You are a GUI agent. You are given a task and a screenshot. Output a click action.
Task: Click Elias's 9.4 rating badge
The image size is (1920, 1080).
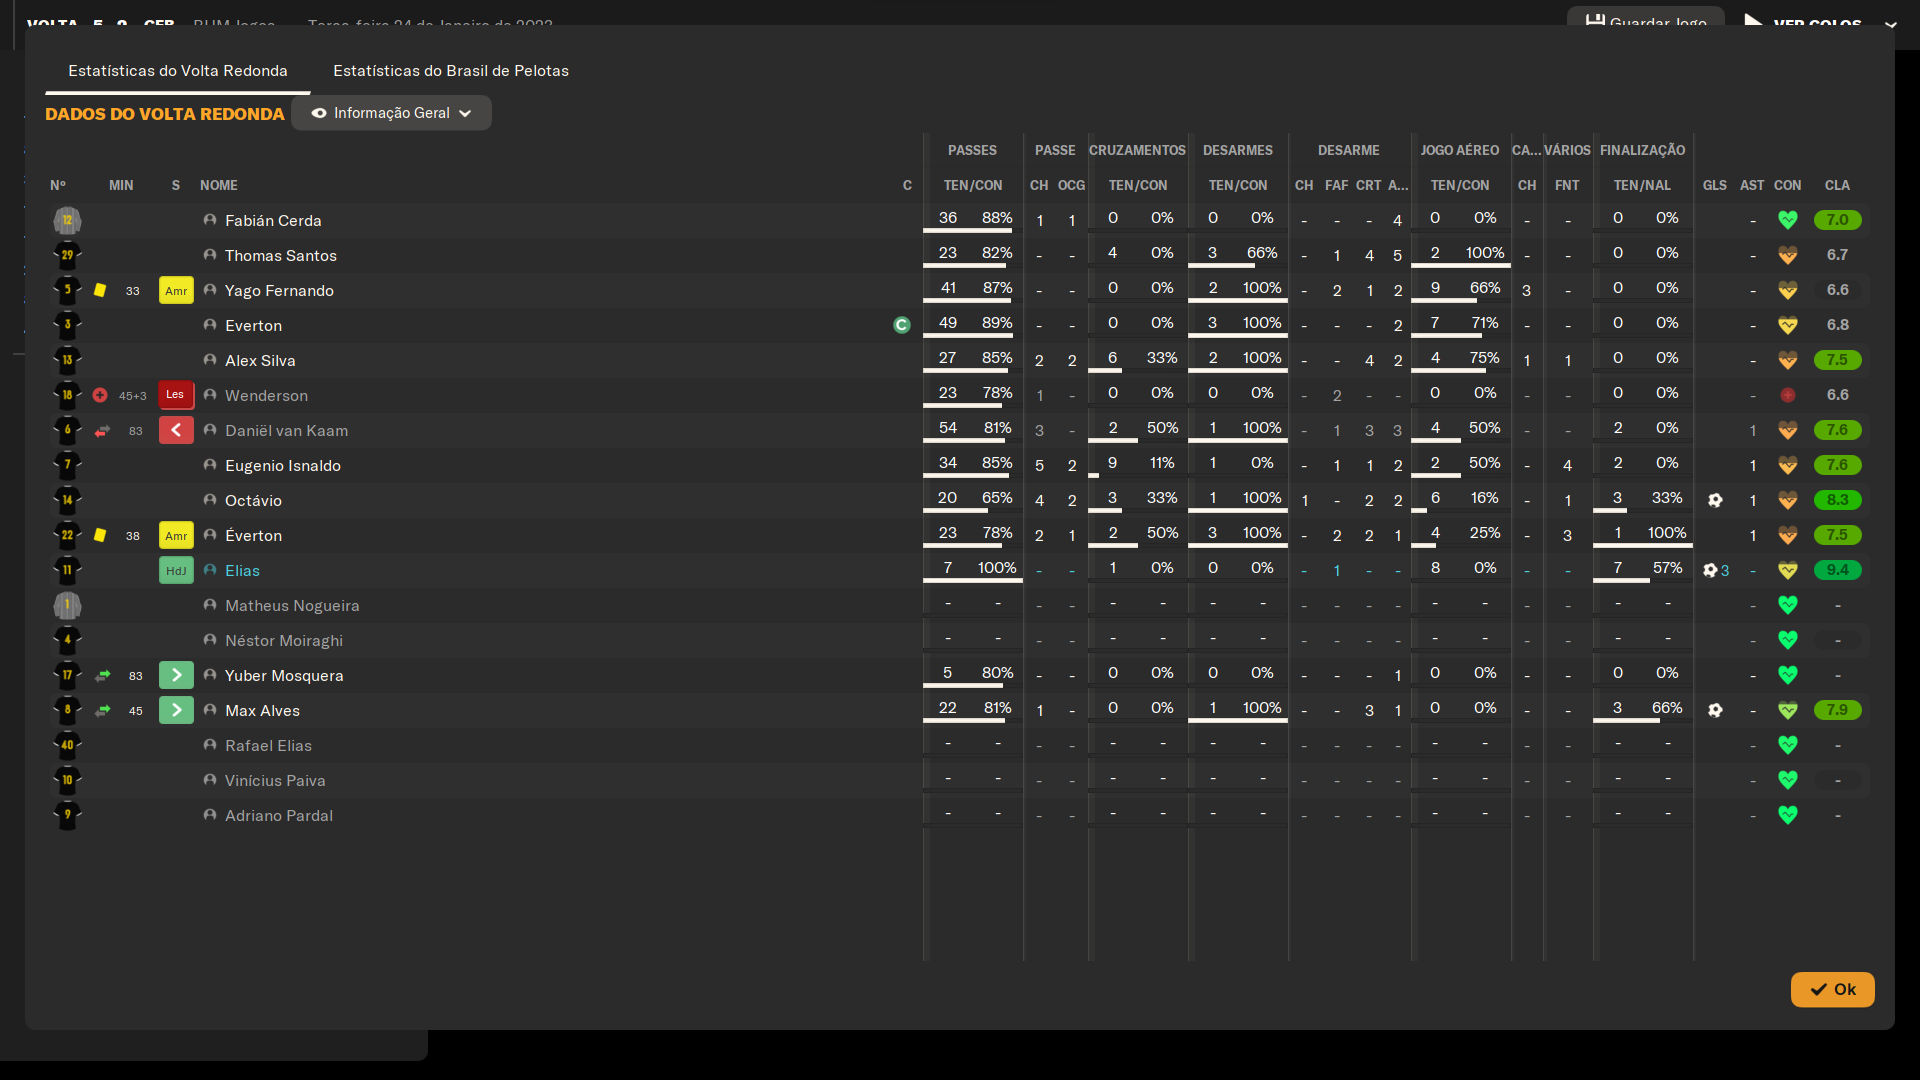(x=1838, y=570)
